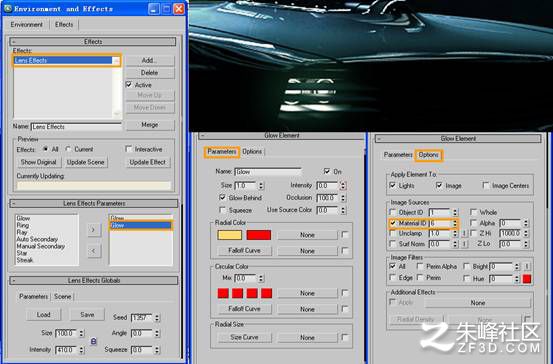
Task: Click the Load button in Globals
Action: tap(43, 315)
